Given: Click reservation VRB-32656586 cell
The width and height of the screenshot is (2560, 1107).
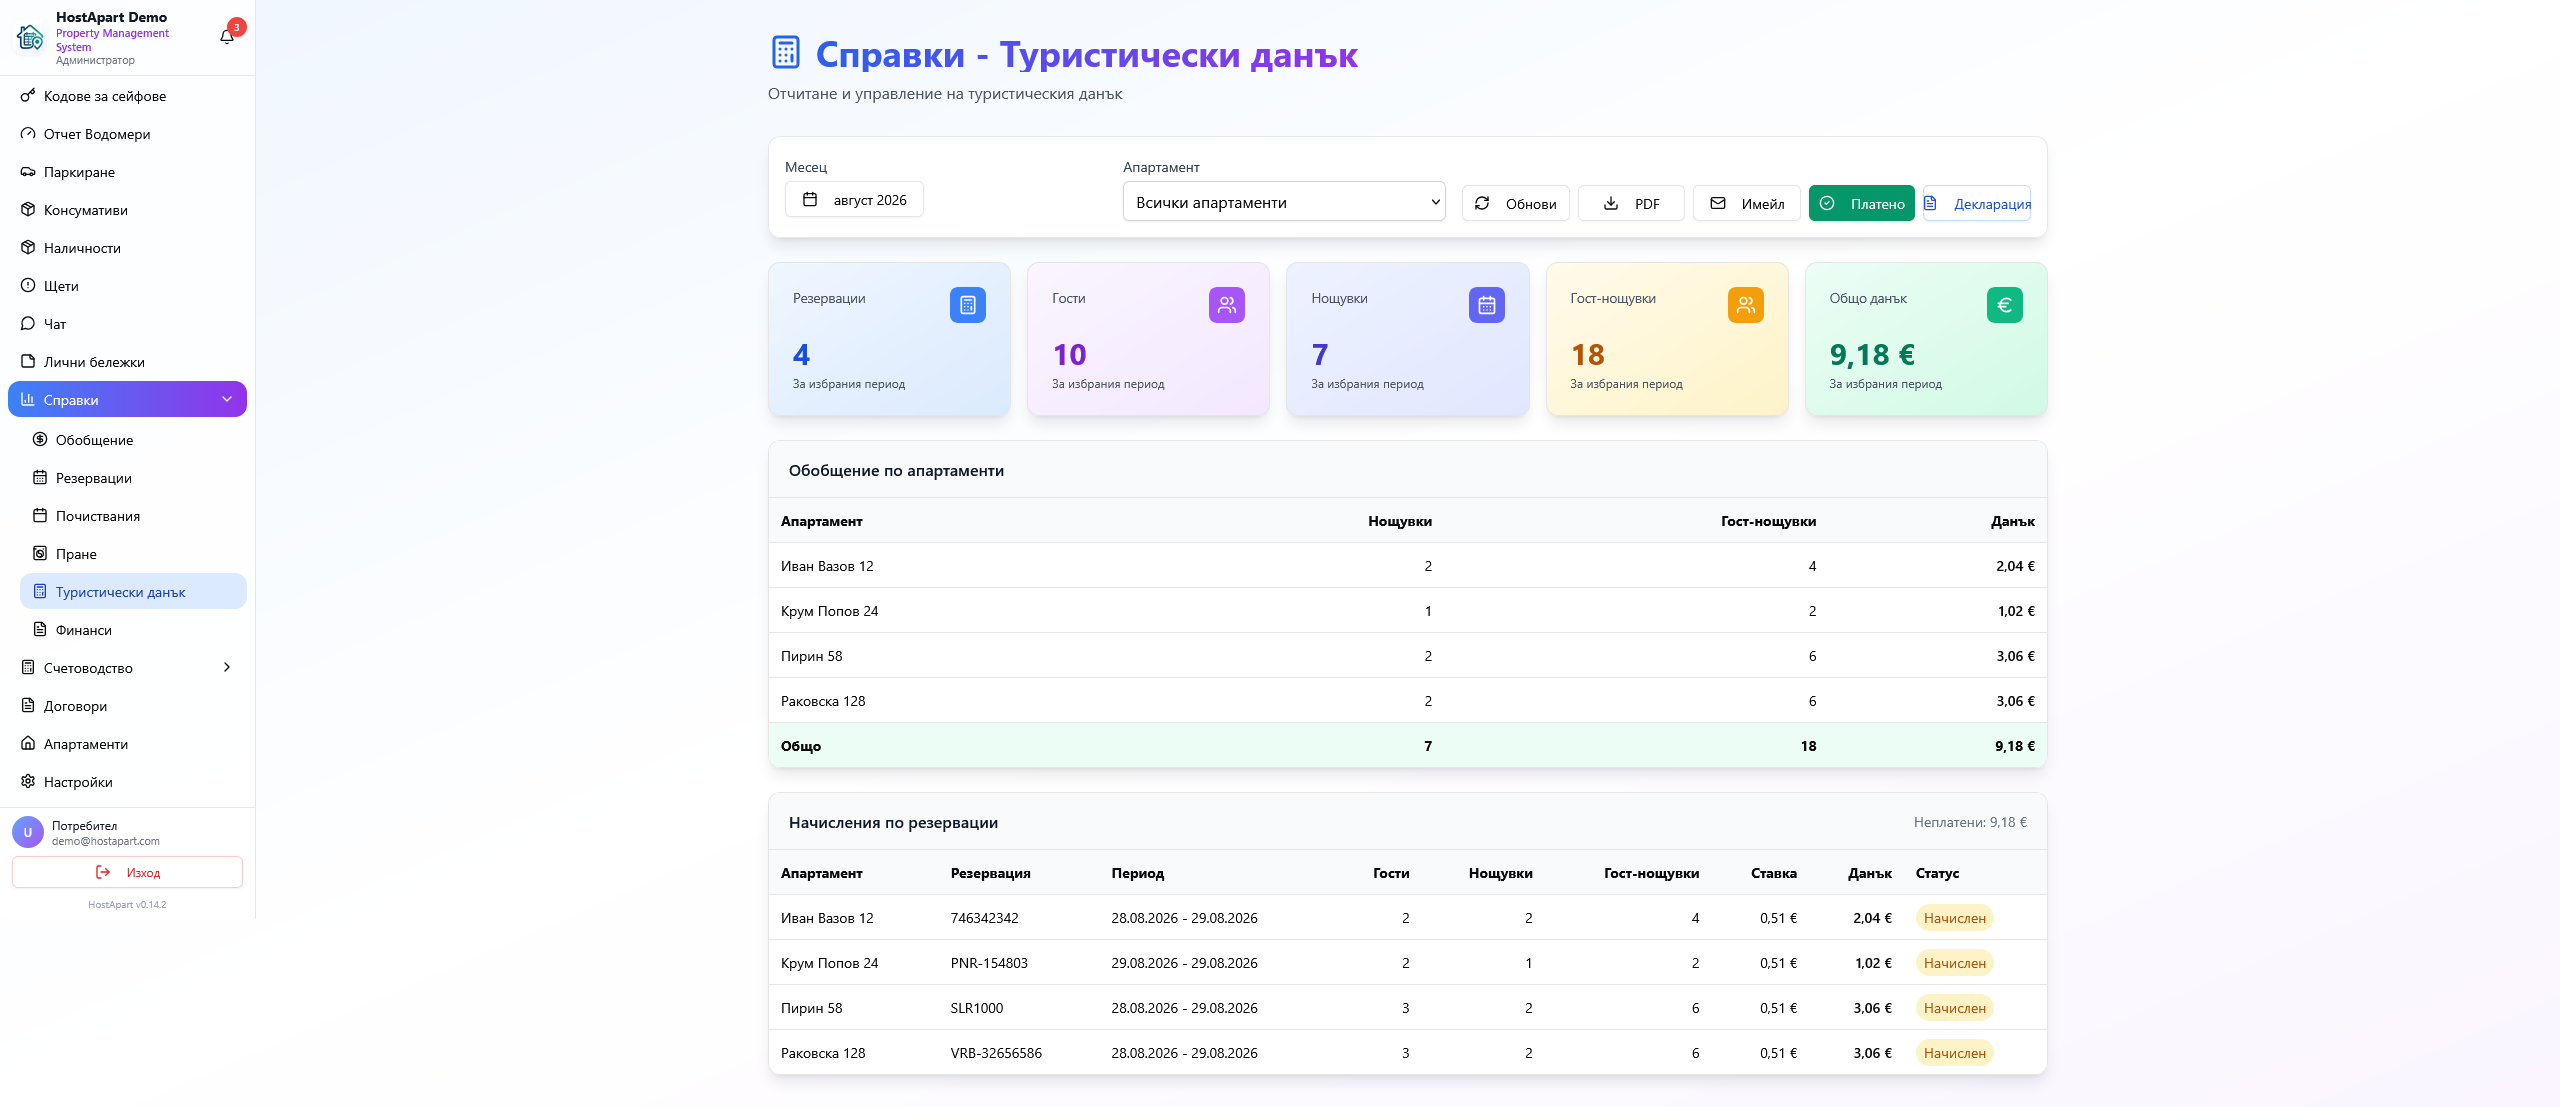Looking at the screenshot, I should point(996,1053).
